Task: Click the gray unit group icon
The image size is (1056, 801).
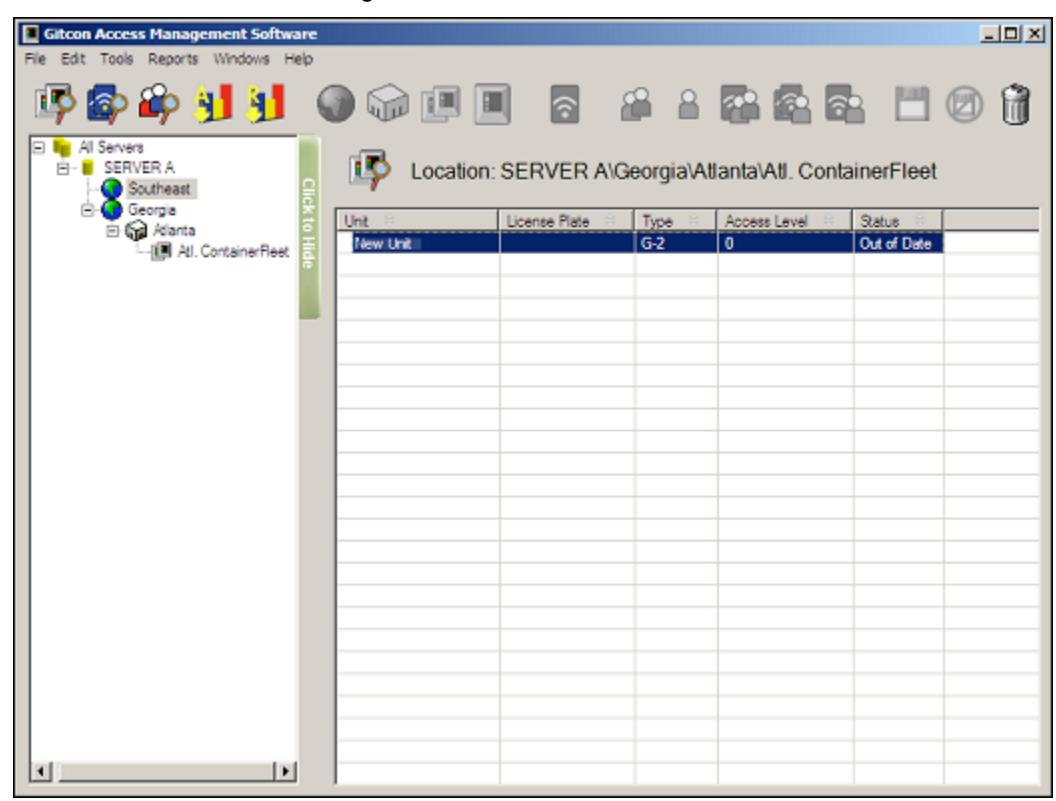Action: [441, 104]
